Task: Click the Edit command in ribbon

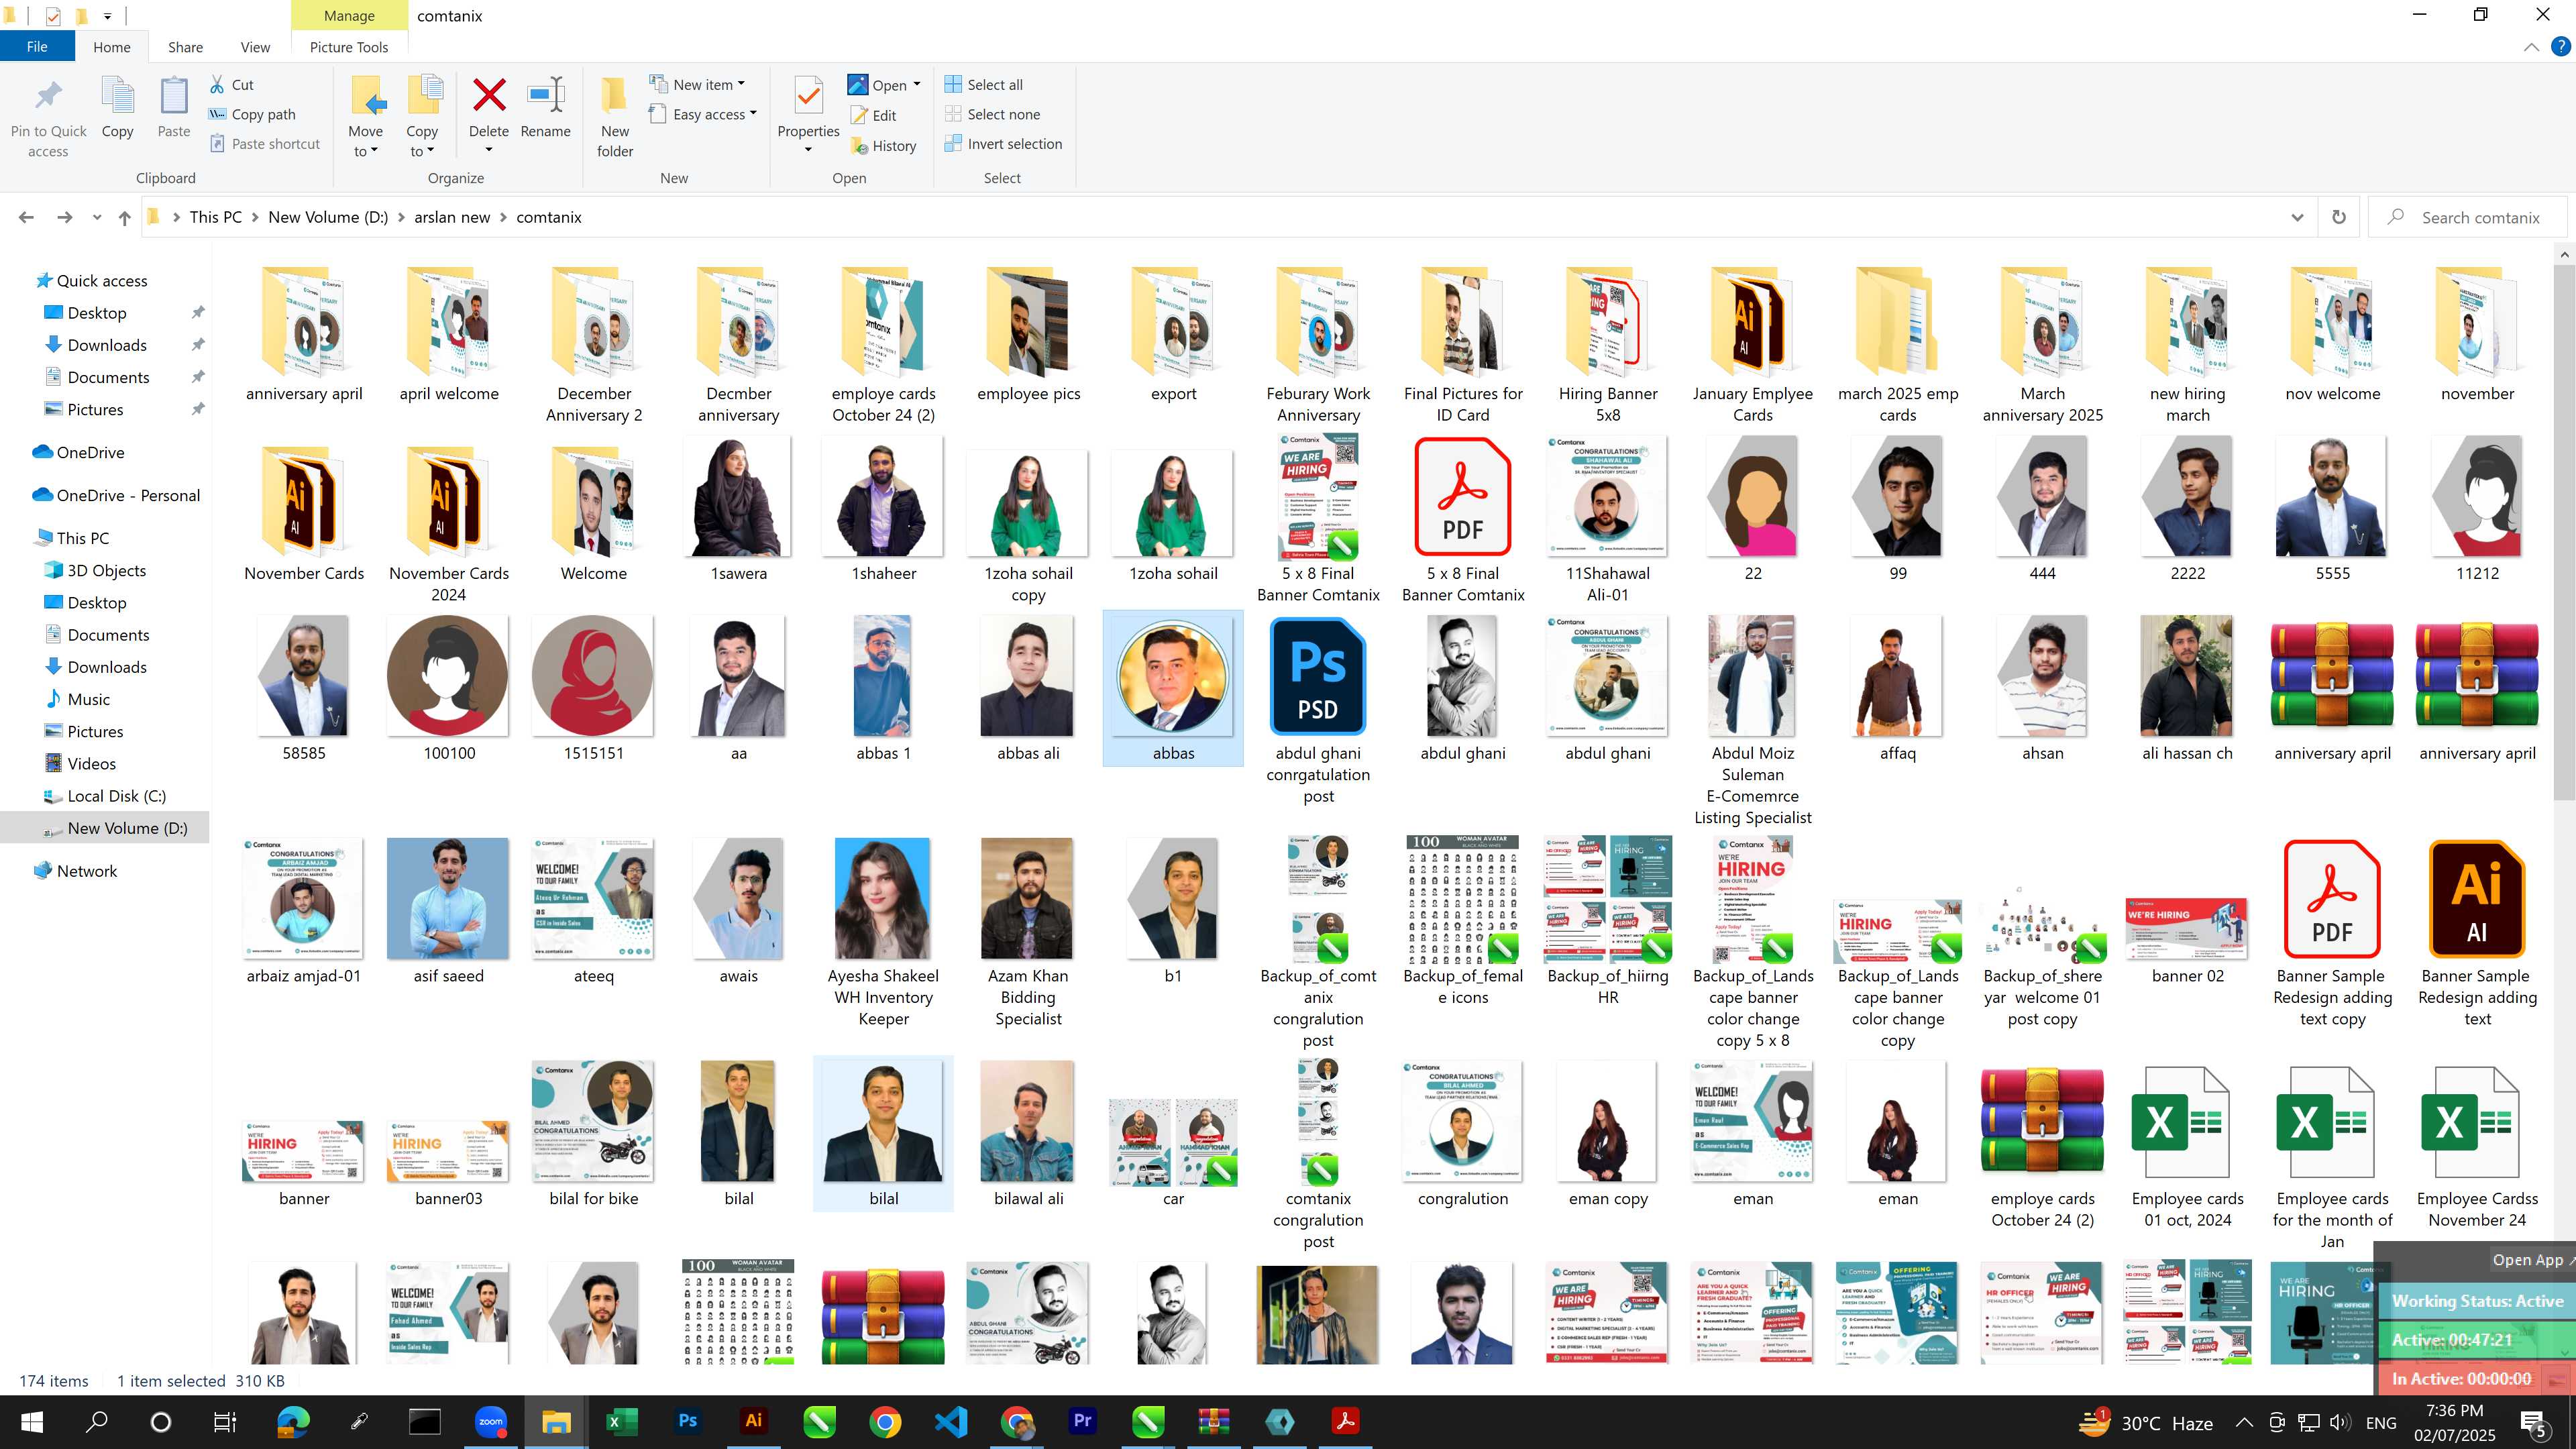Action: click(873, 115)
